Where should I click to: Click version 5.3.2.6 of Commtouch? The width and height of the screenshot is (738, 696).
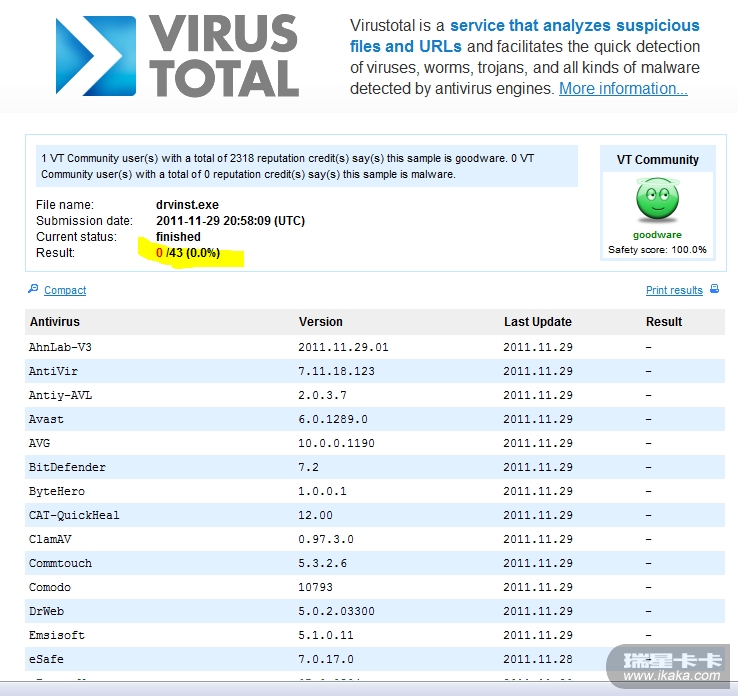[x=322, y=563]
